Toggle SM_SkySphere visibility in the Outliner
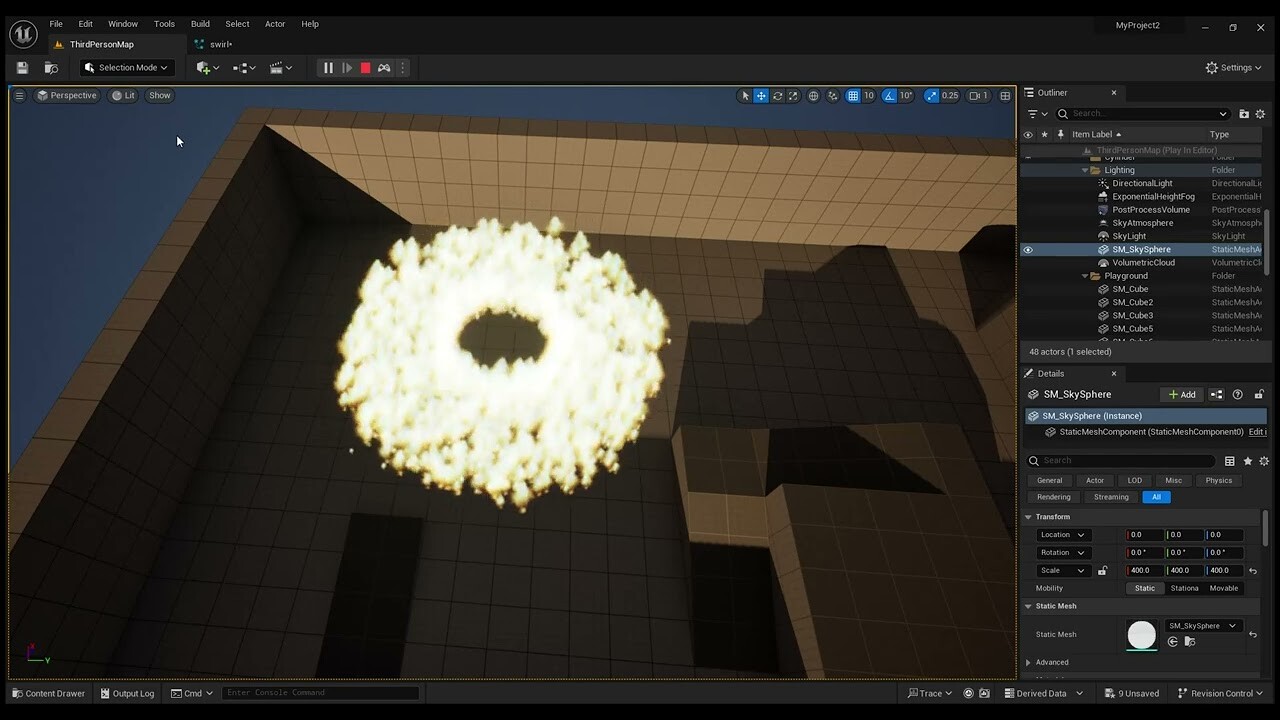The height and width of the screenshot is (720, 1280). 1028,249
